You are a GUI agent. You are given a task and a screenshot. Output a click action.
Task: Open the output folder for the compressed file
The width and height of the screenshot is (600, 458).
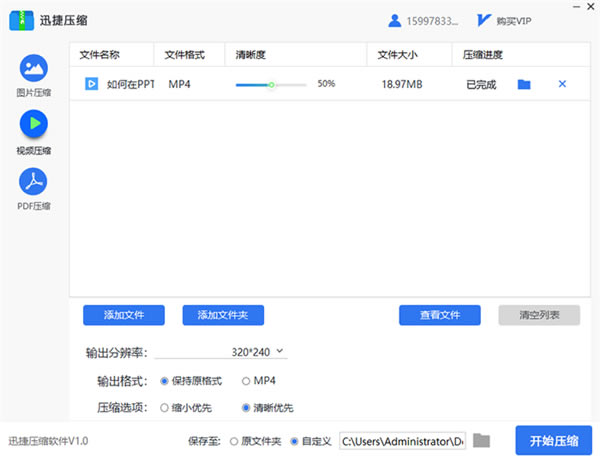(x=524, y=84)
